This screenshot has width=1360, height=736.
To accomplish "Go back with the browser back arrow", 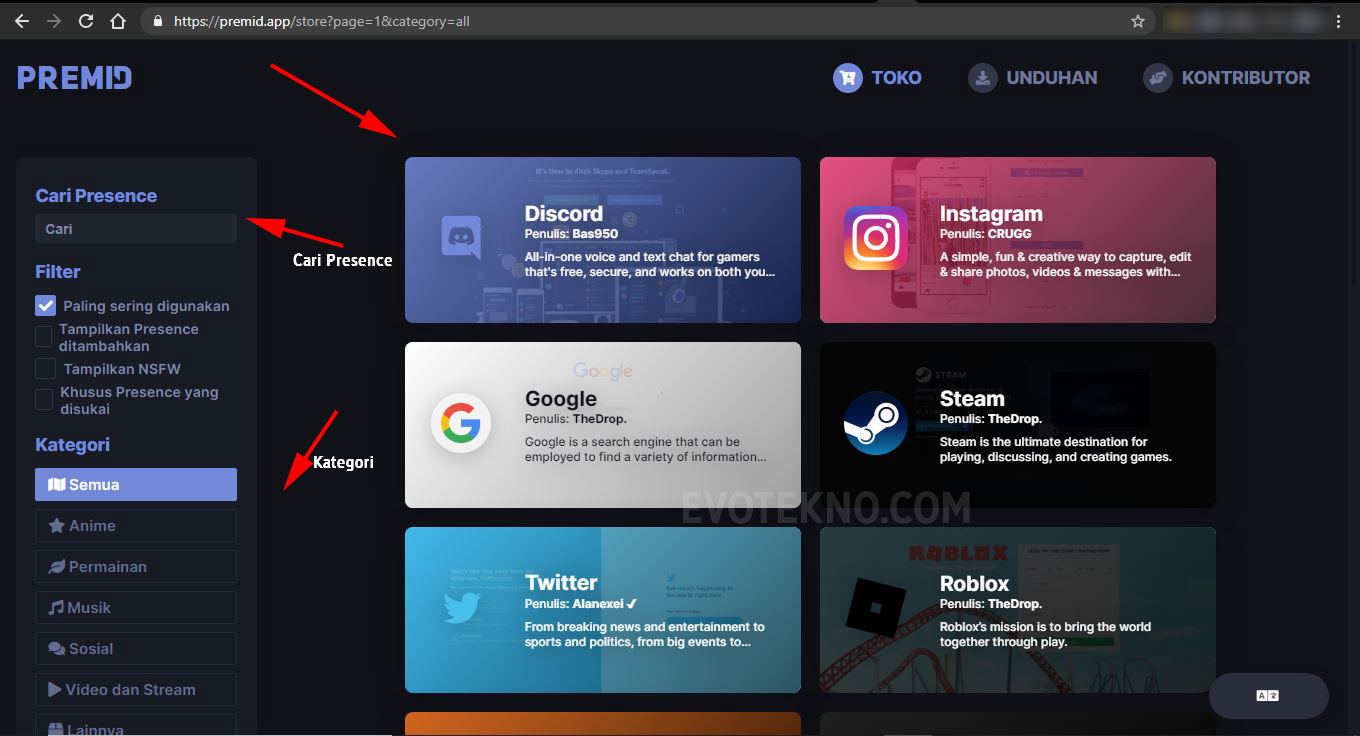I will (22, 20).
